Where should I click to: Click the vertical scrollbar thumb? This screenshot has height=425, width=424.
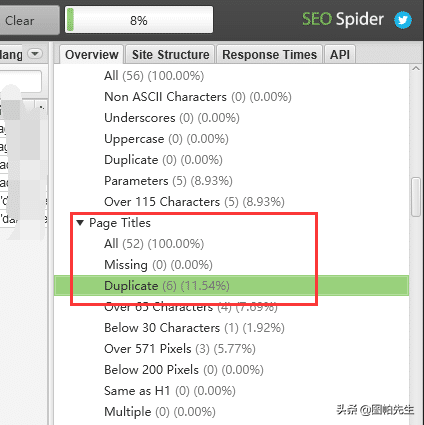[416, 197]
